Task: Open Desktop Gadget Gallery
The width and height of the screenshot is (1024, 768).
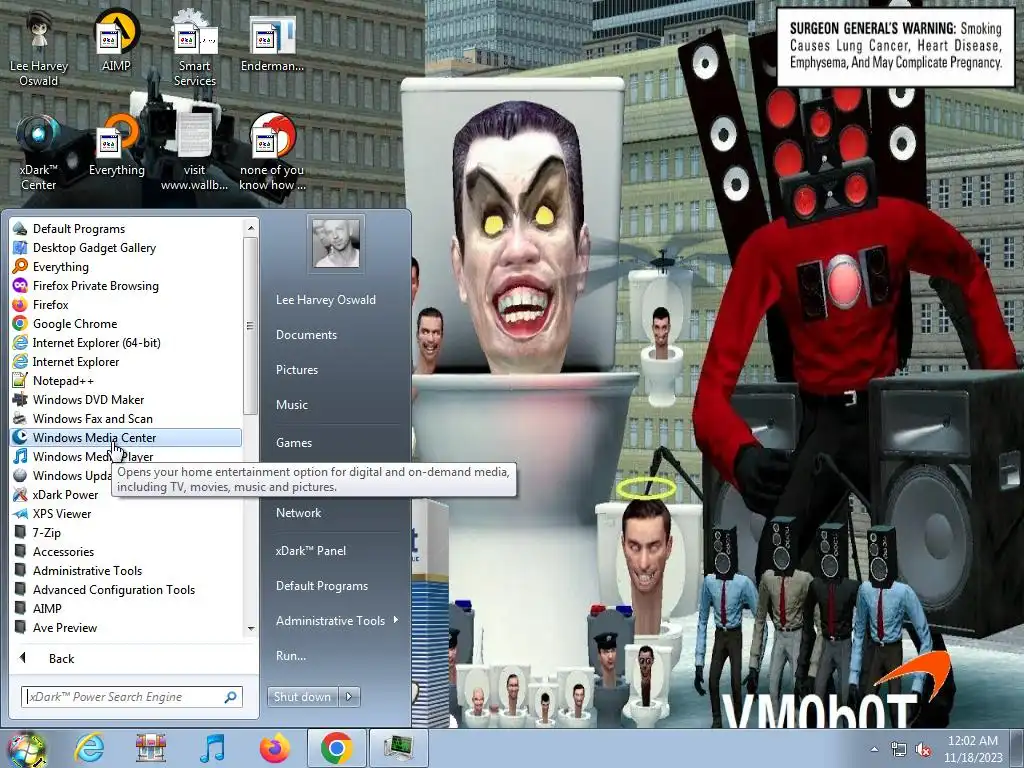Action: (126, 248)
